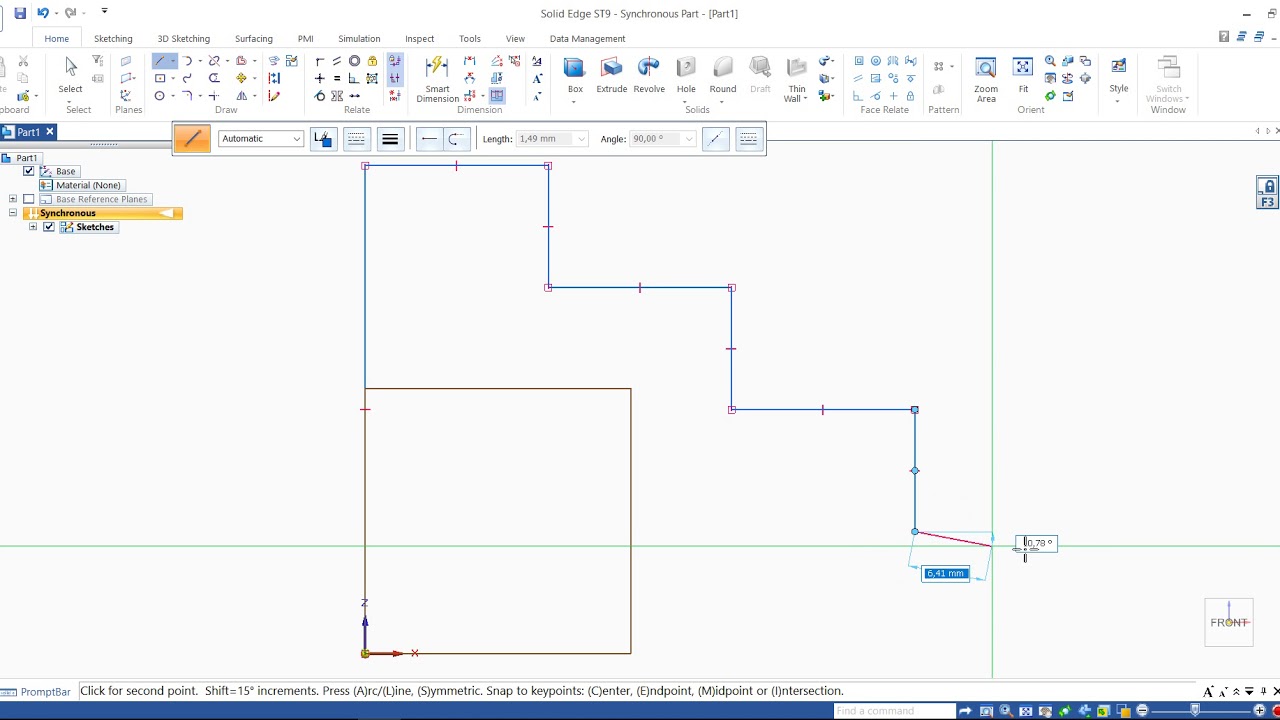Click the Round feature tool
This screenshot has height=720, width=1280.
pos(723,76)
